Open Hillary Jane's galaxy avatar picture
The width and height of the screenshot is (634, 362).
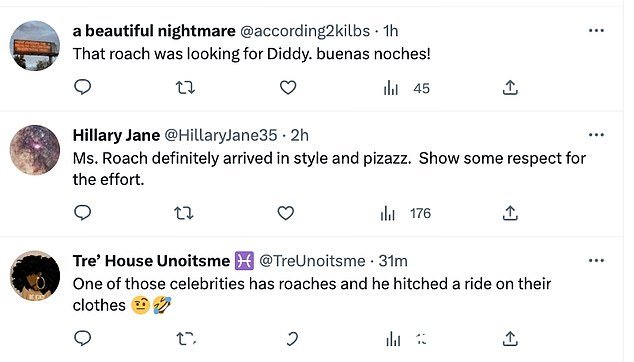point(35,150)
